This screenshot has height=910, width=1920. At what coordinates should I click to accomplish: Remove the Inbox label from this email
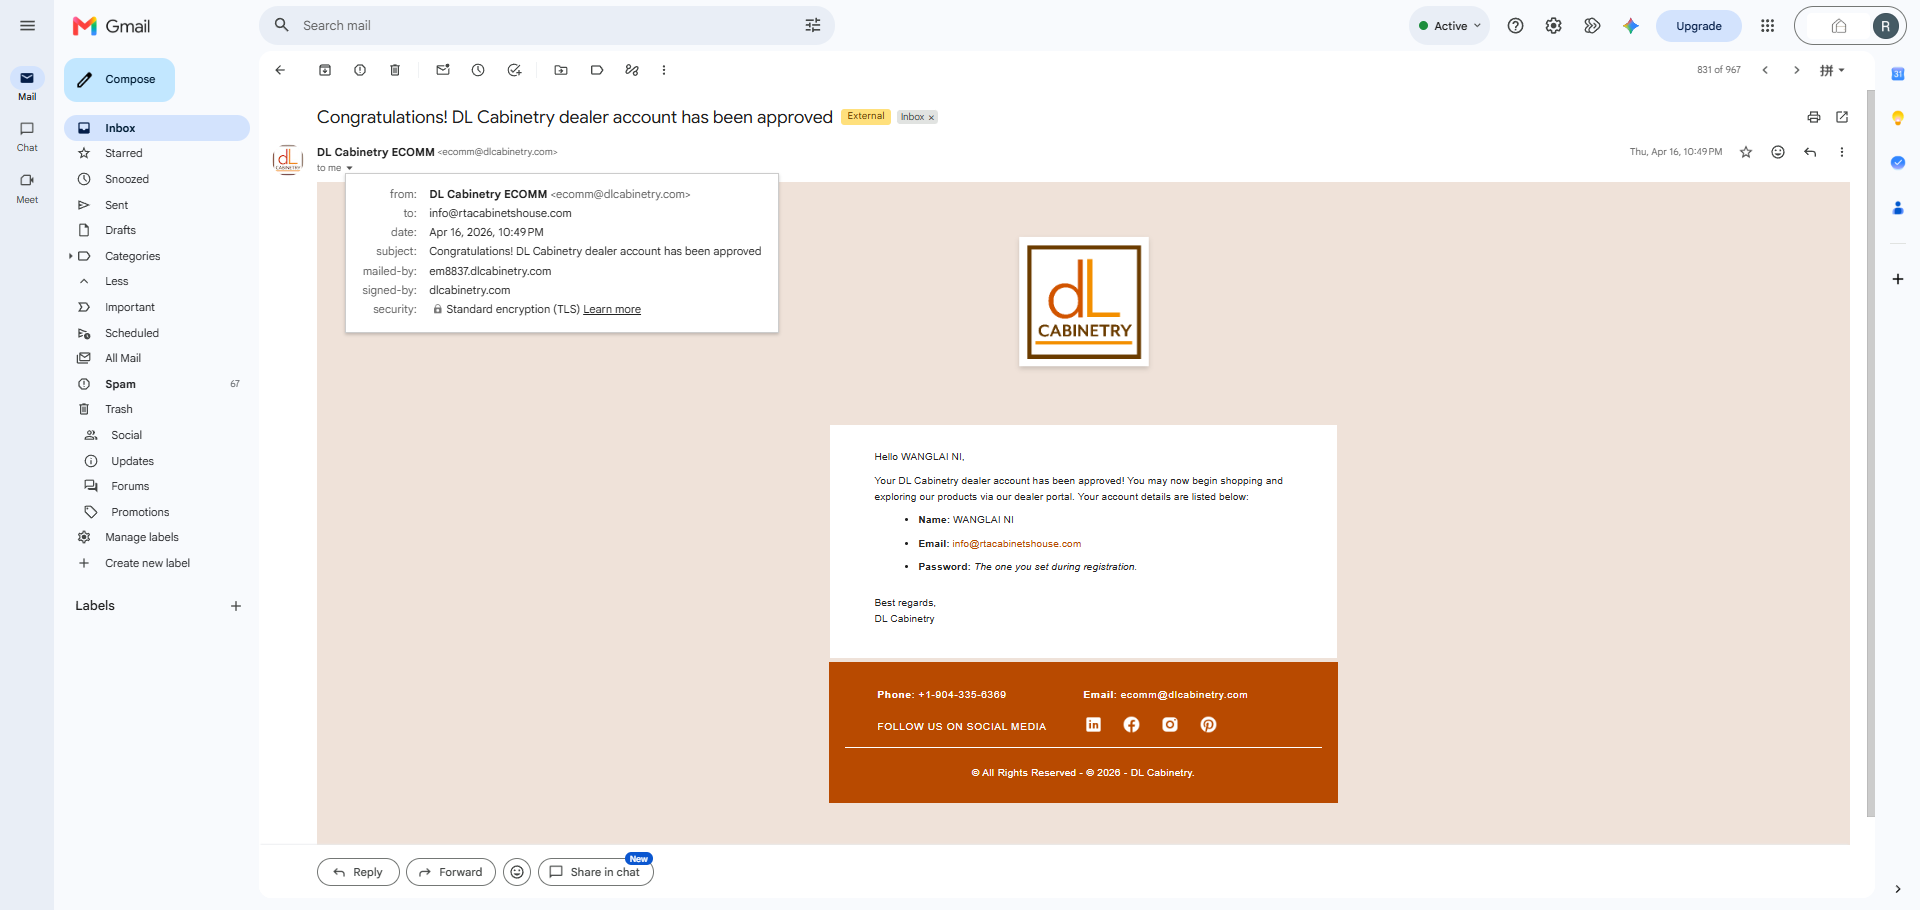coord(931,118)
